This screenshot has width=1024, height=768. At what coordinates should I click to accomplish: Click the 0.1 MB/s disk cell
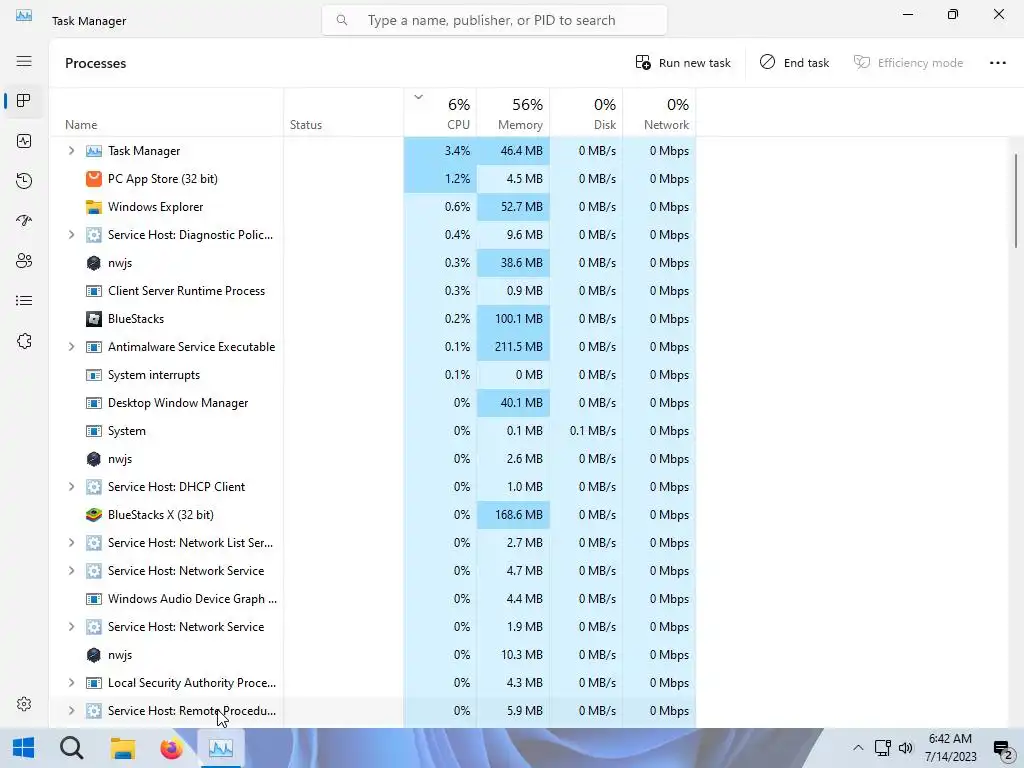(x=586, y=431)
